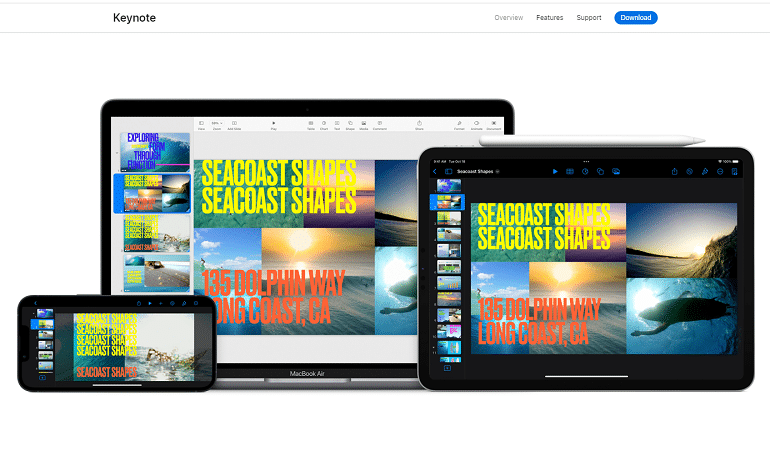Click the Share icon in MacBook toolbar
Screen dimensions: 770x461
(419, 125)
